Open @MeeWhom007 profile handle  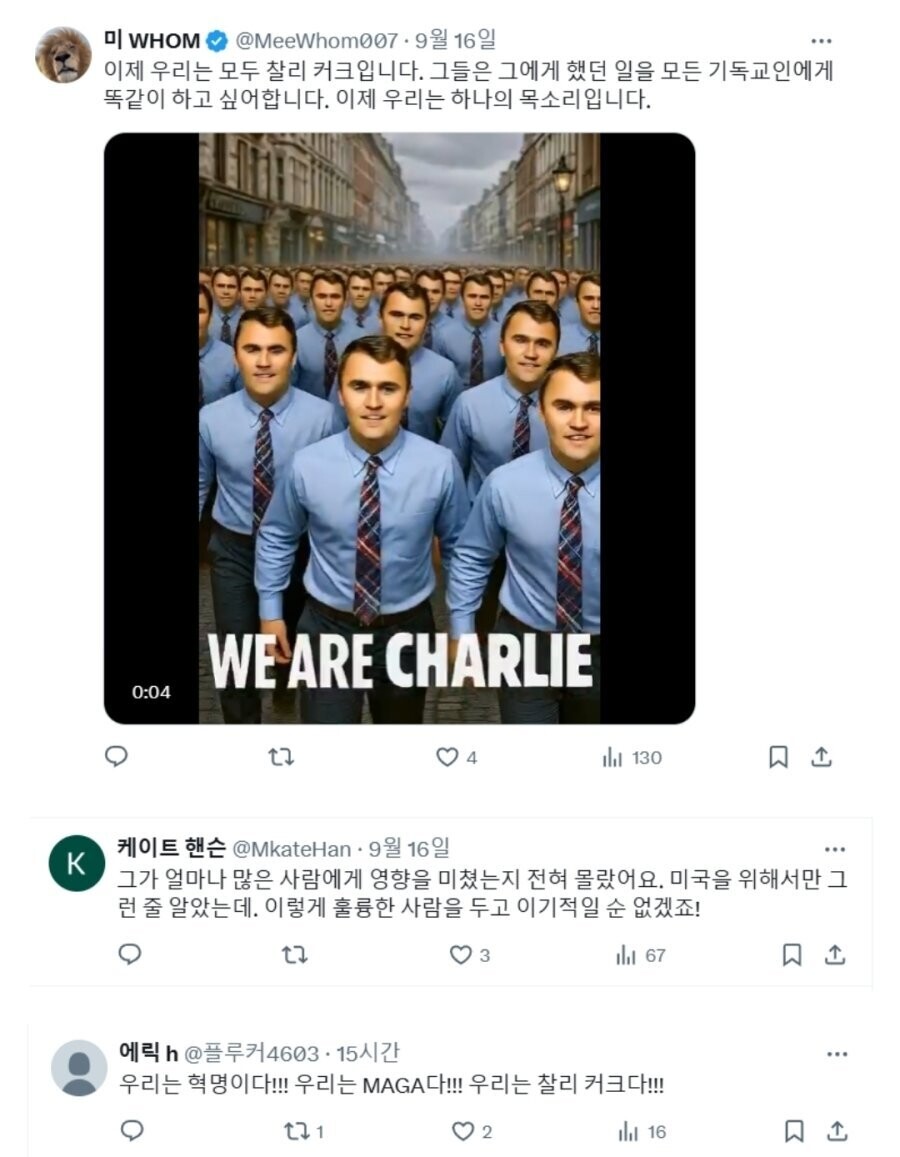pyautogui.click(x=316, y=41)
